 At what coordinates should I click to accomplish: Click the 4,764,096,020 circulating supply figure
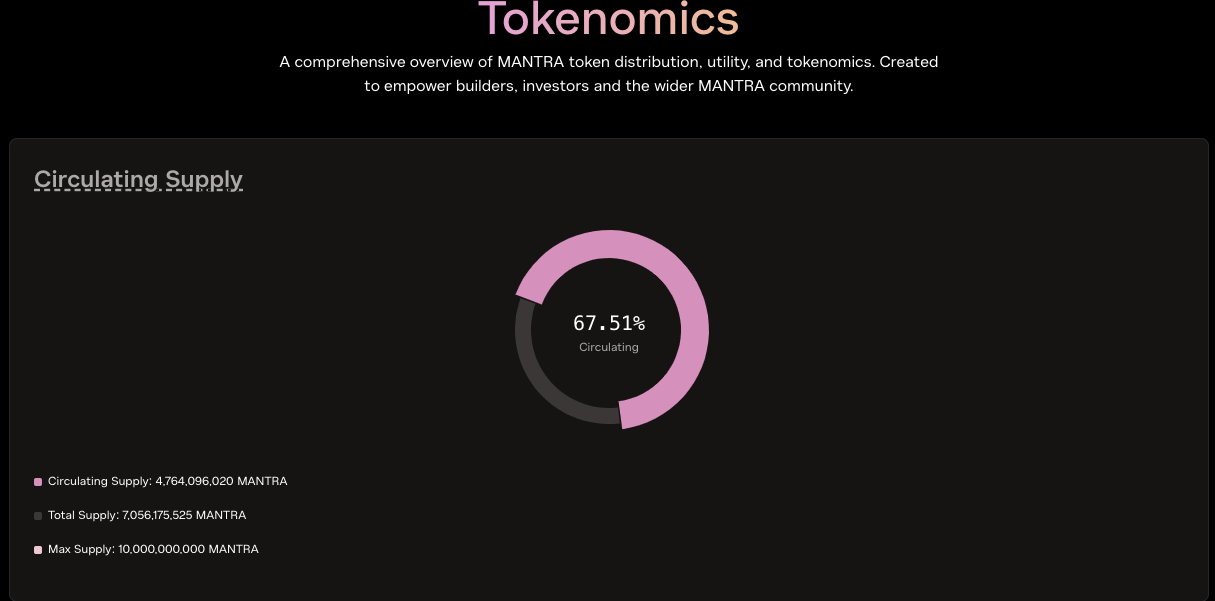[x=194, y=482]
